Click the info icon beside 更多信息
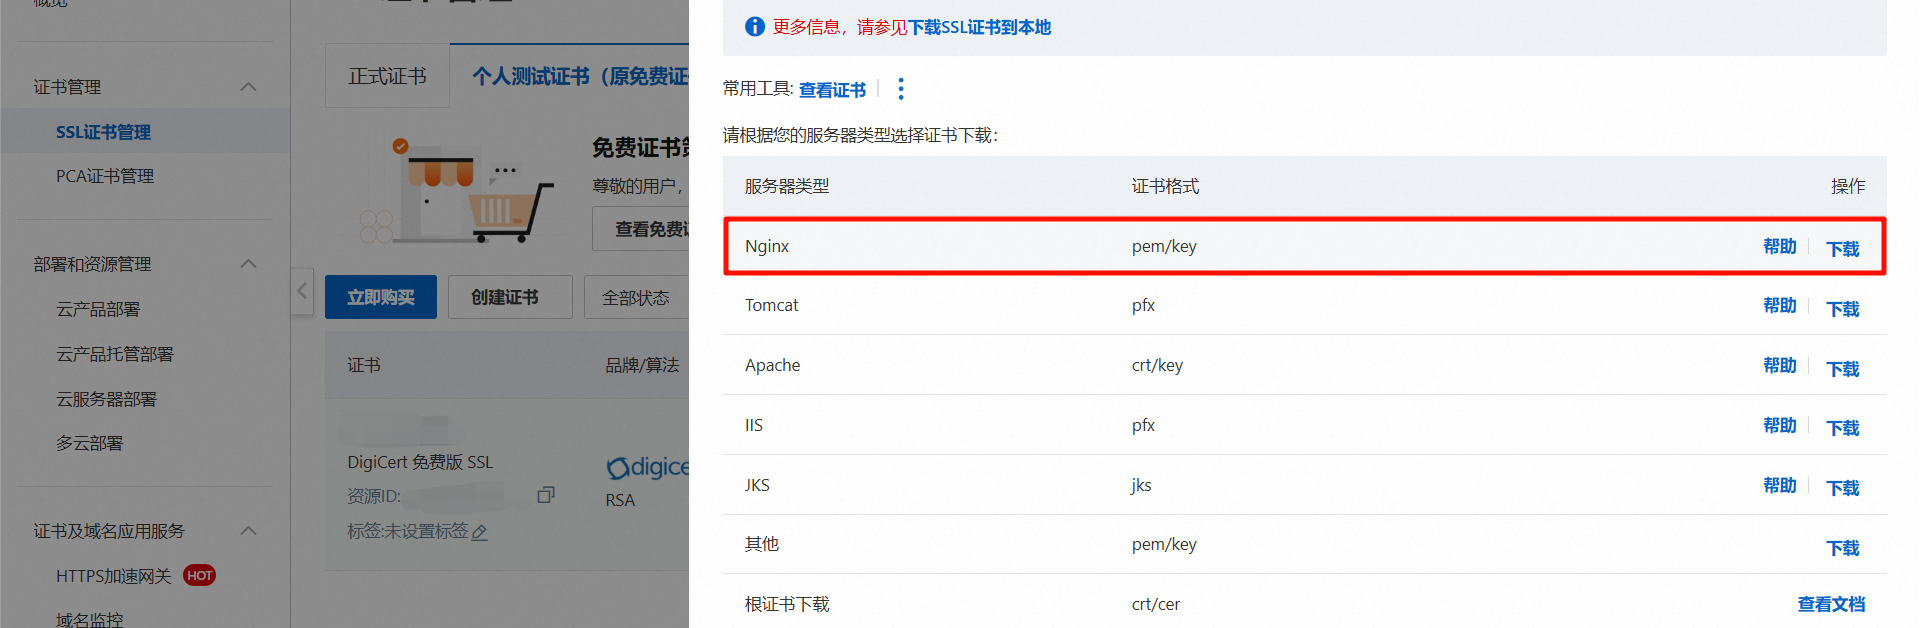Screen dimensions: 1920x628 (755, 27)
